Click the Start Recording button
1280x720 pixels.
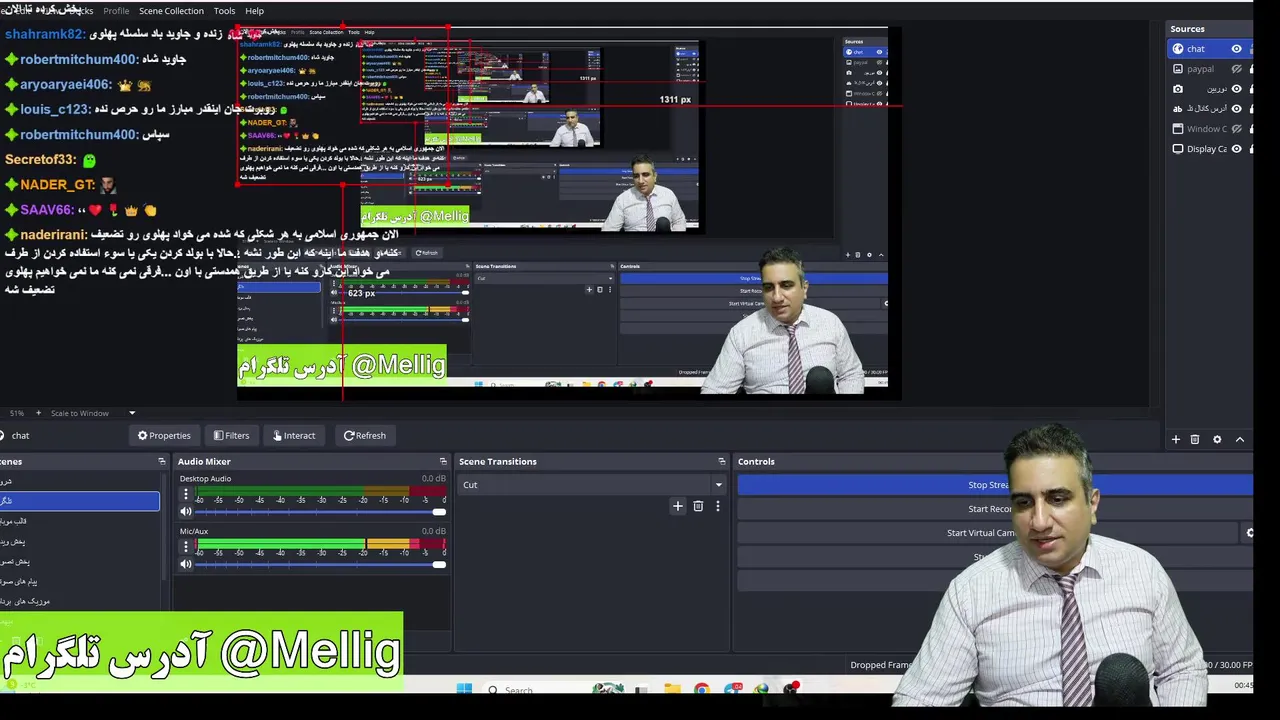(994, 509)
